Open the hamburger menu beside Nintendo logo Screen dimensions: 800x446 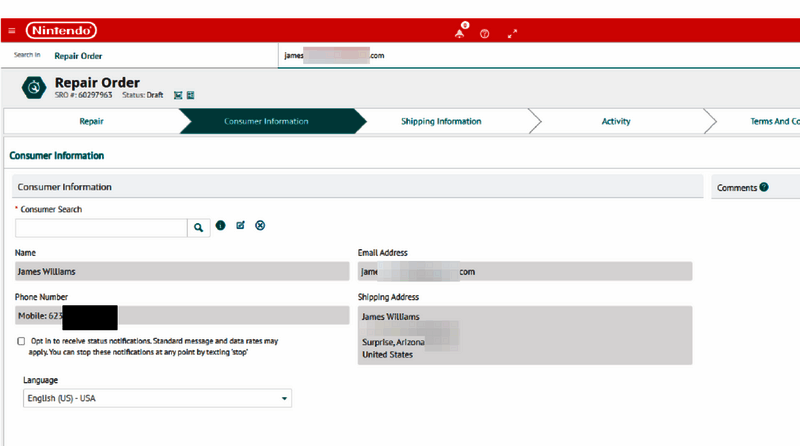coord(12,31)
